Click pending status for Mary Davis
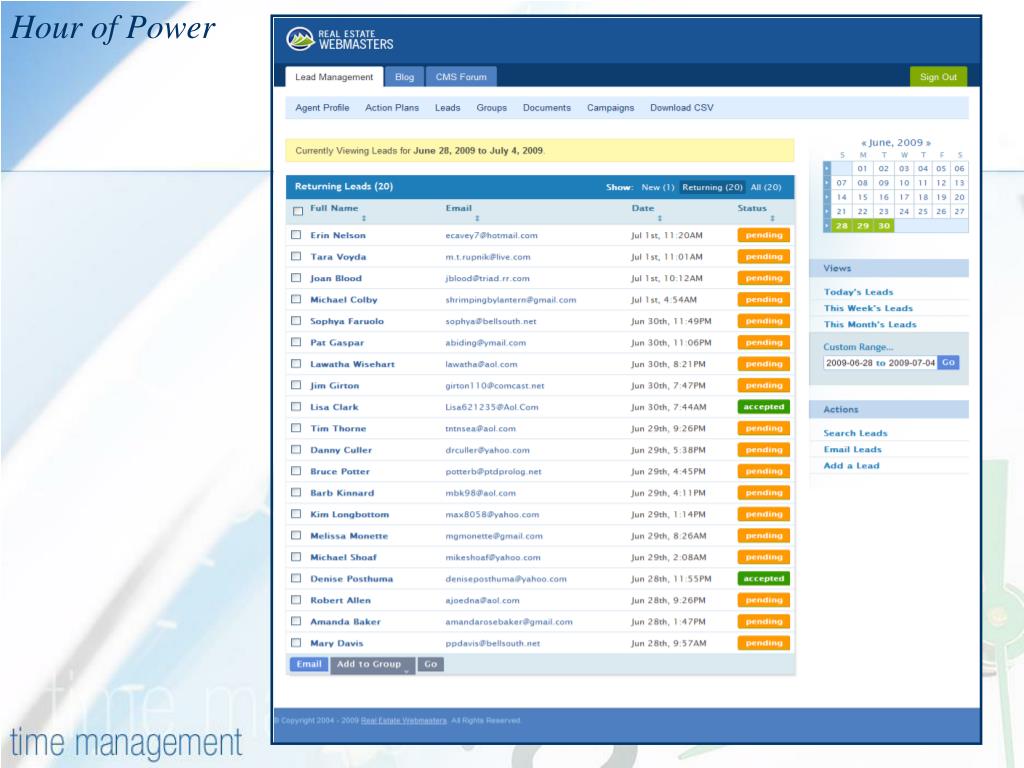 [x=763, y=643]
